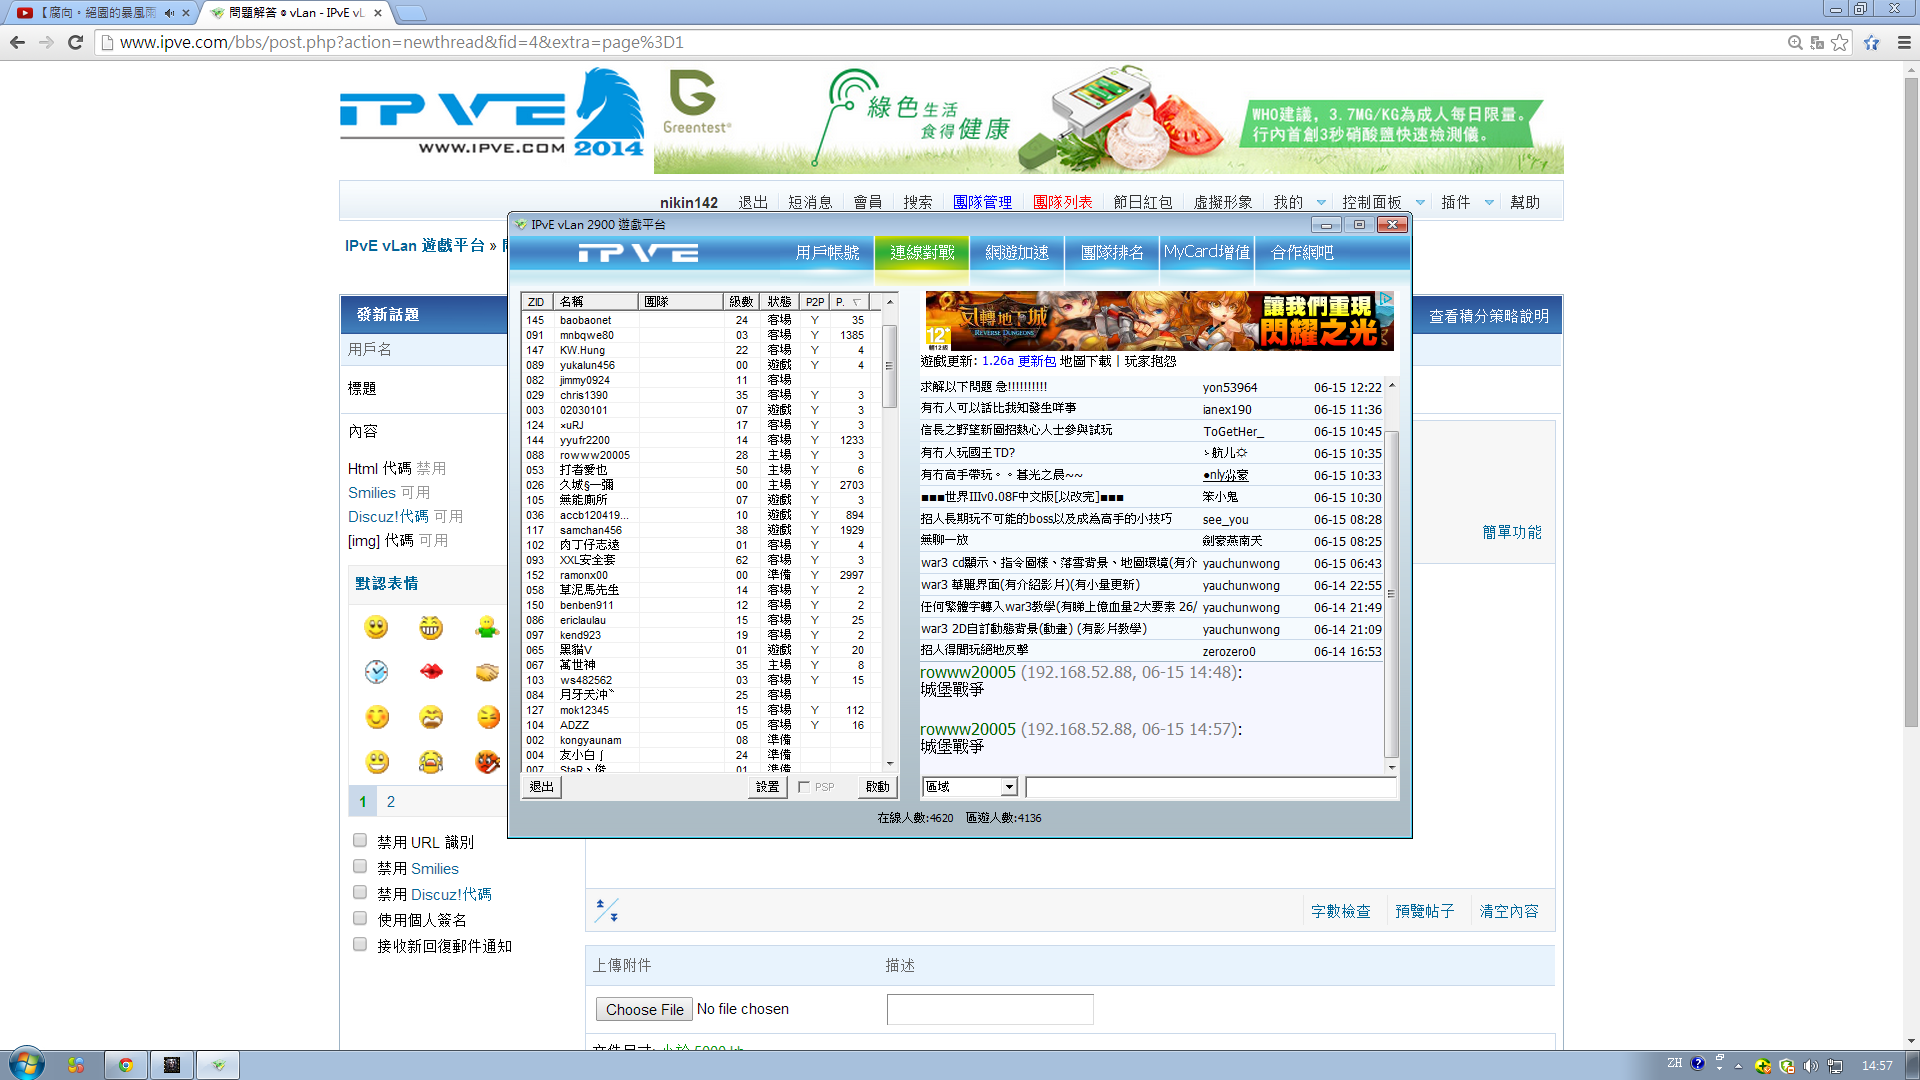
Task: Reload the page with browser refresh icon
Action: (x=75, y=42)
